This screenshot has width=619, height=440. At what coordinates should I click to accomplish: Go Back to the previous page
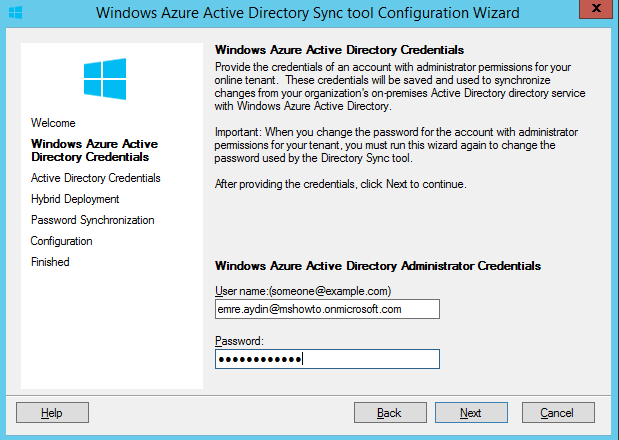click(390, 413)
